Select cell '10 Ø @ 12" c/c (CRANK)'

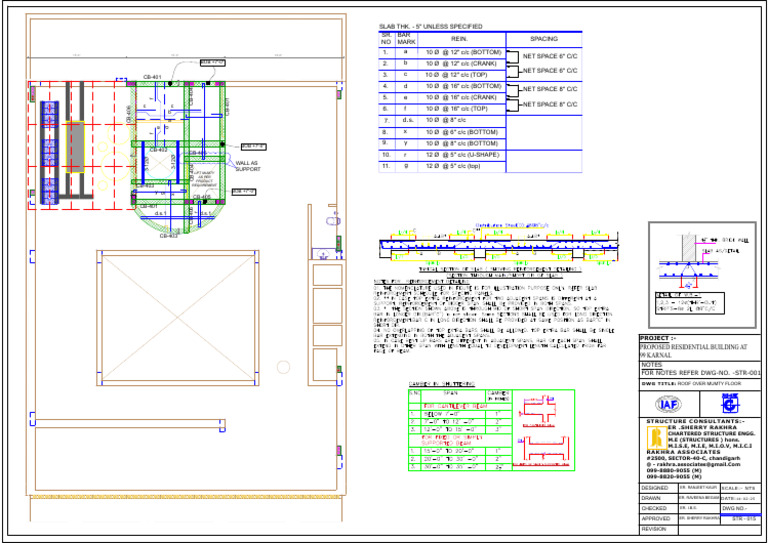pyautogui.click(x=461, y=64)
